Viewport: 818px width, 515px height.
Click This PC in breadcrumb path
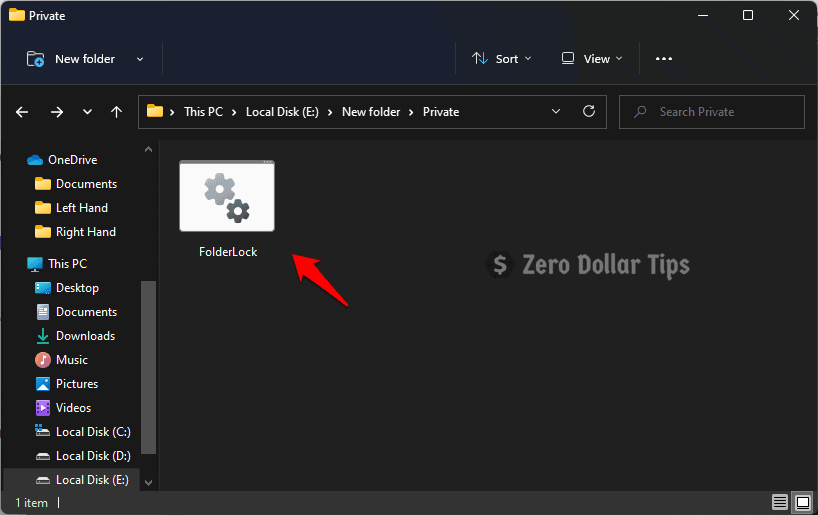[x=203, y=112]
